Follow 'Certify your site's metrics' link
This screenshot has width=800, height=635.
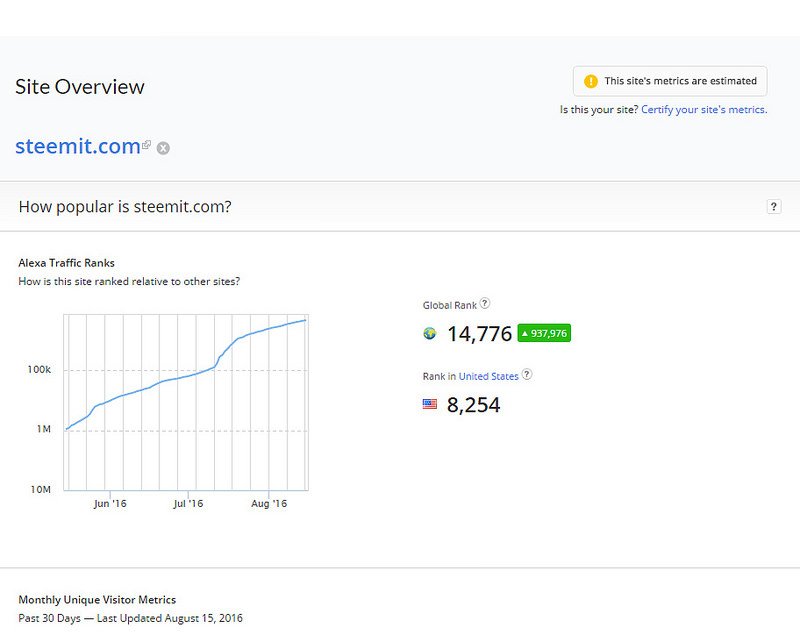tap(704, 110)
